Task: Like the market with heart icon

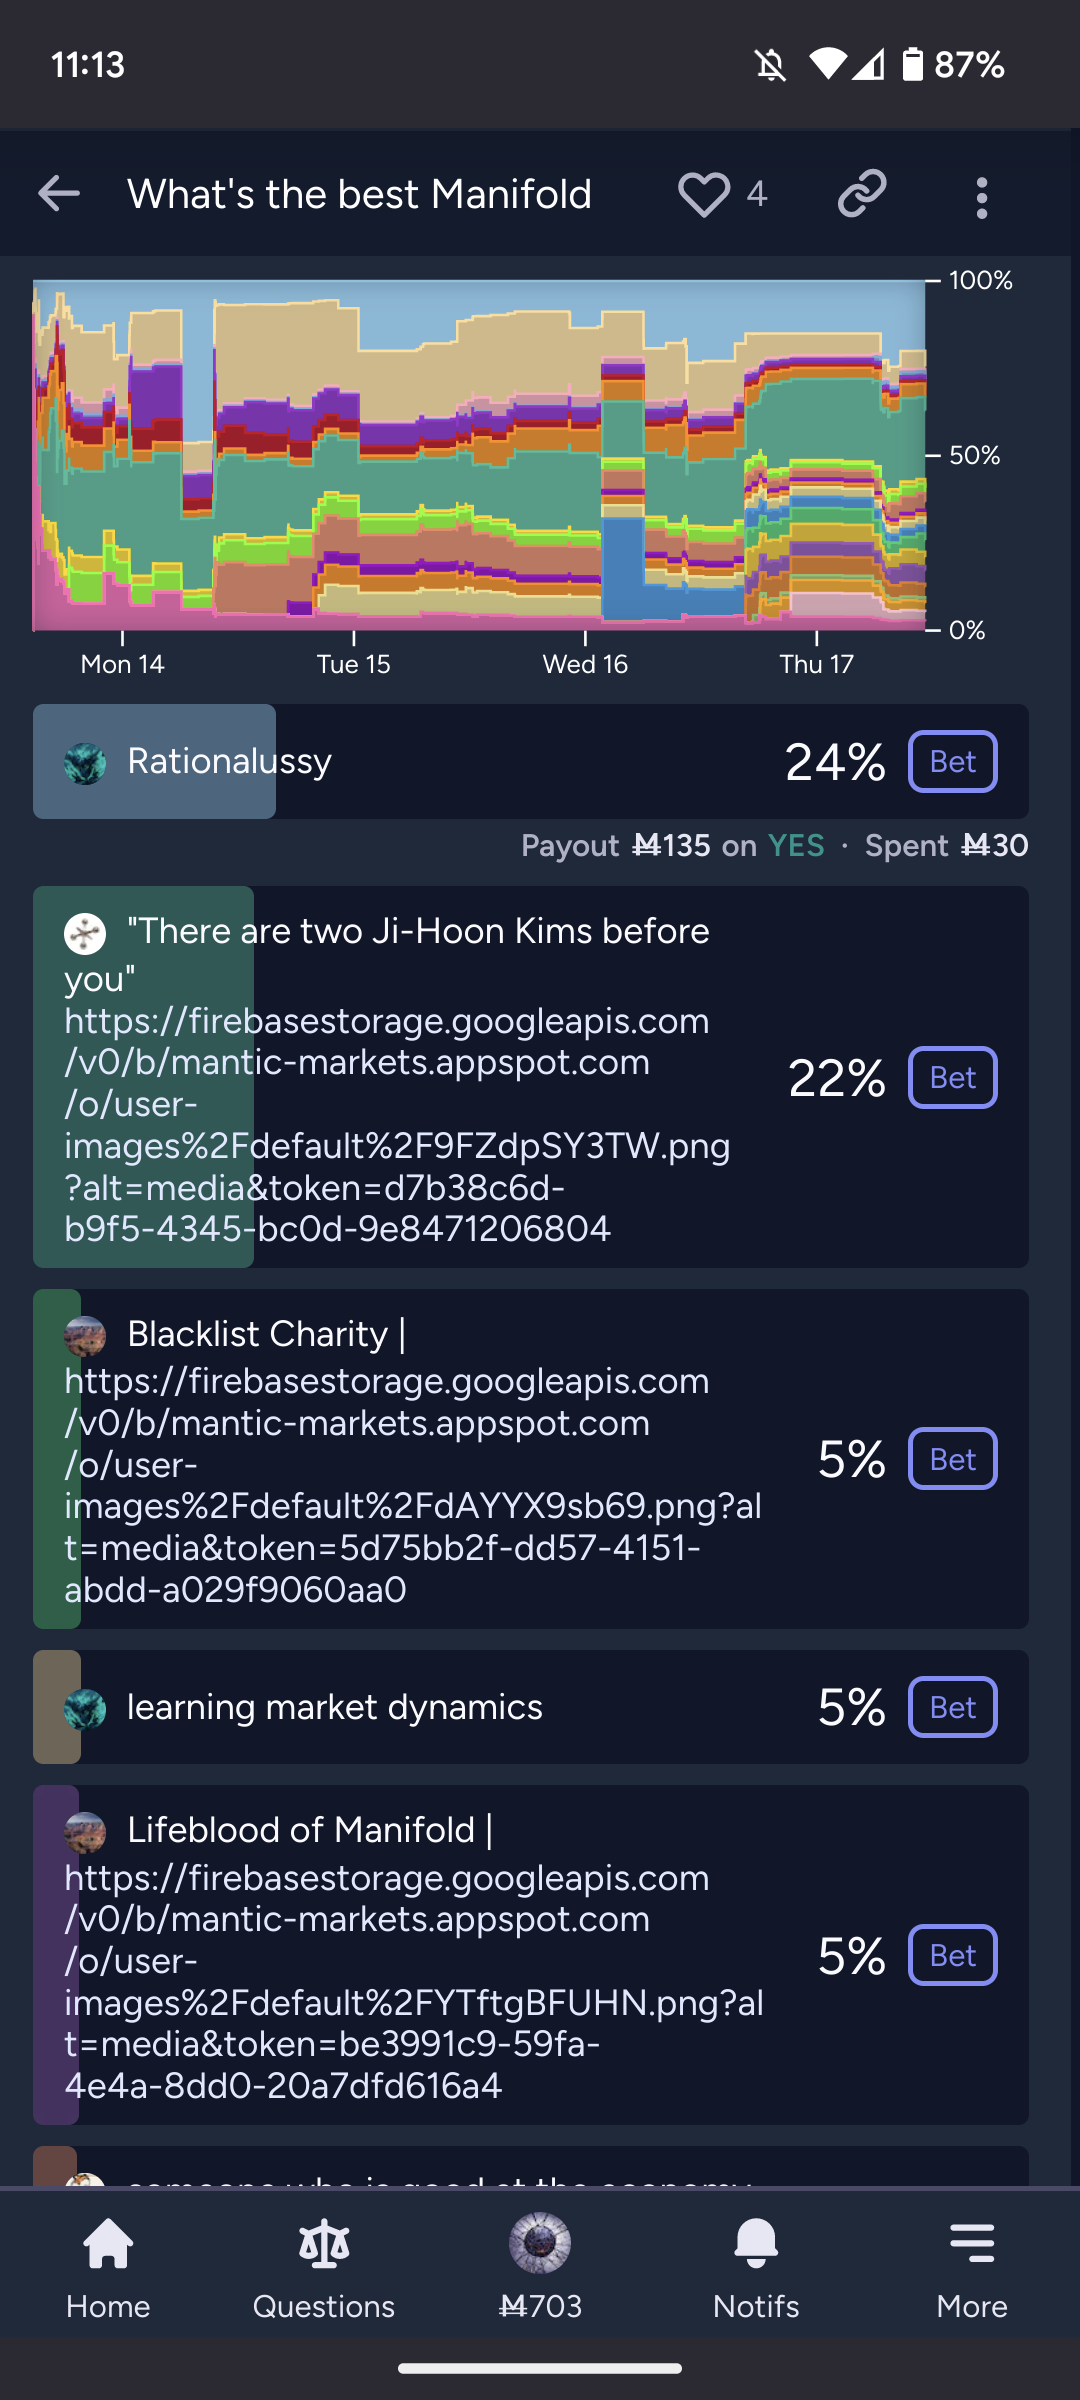Action: pos(704,194)
